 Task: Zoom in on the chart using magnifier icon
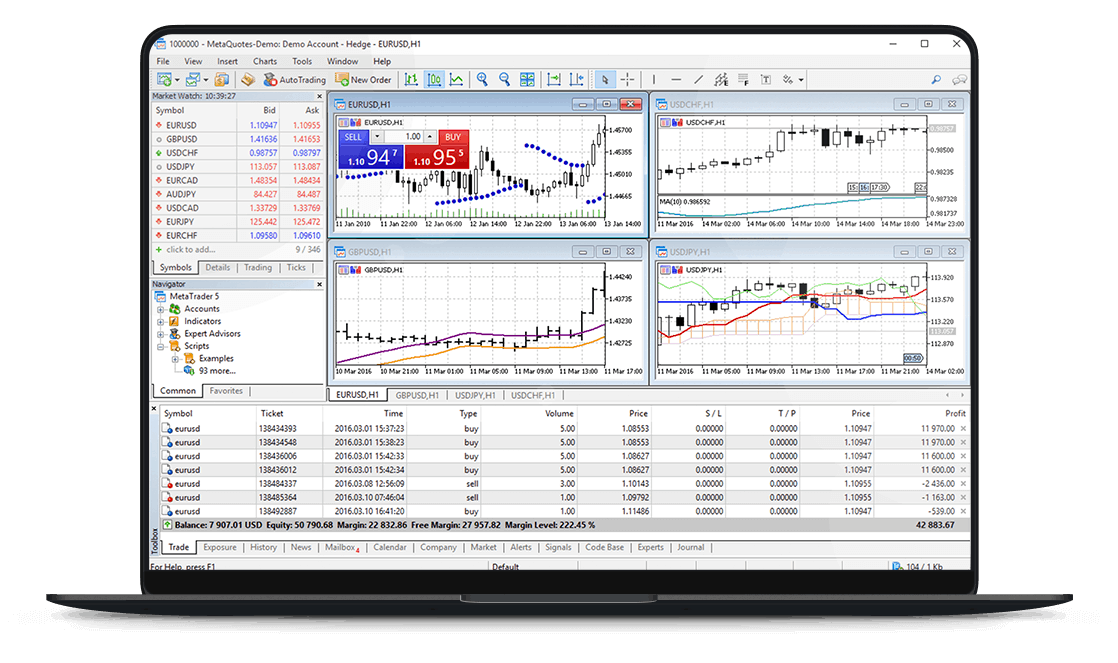pyautogui.click(x=482, y=79)
